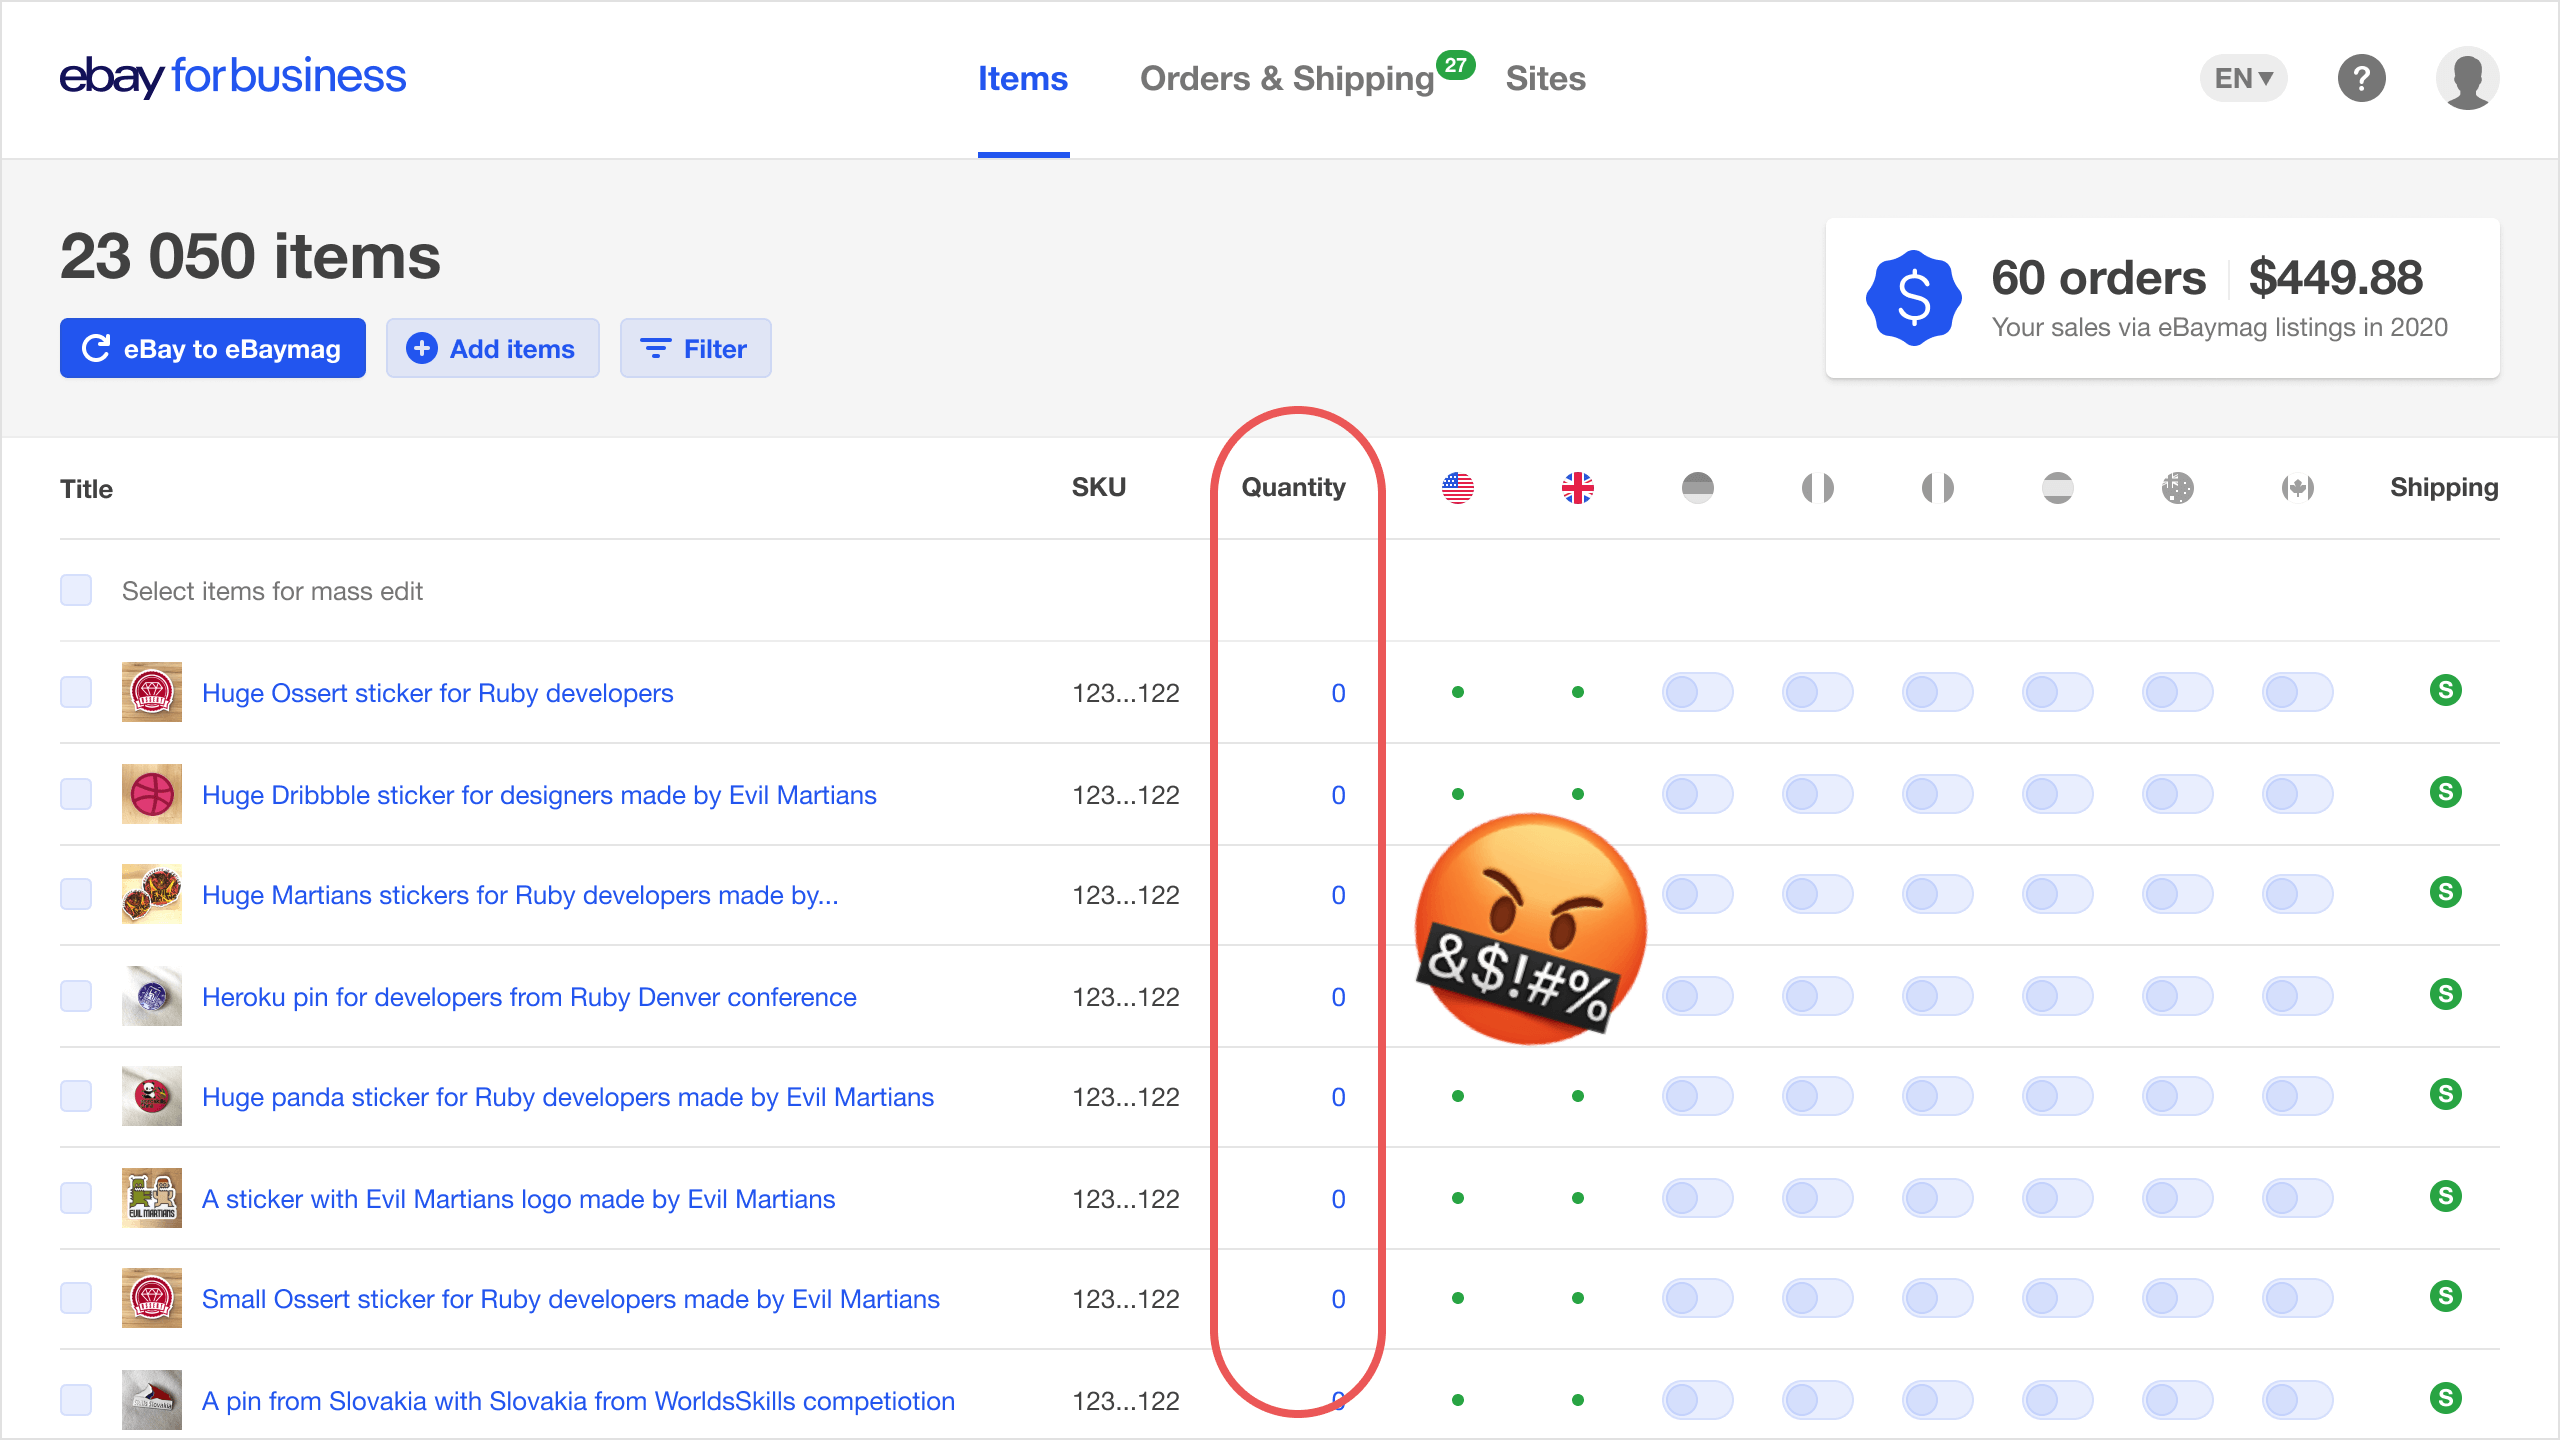Viewport: 2560px width, 1440px height.
Task: Click the UK marketplace flag icon
Action: pos(1577,489)
